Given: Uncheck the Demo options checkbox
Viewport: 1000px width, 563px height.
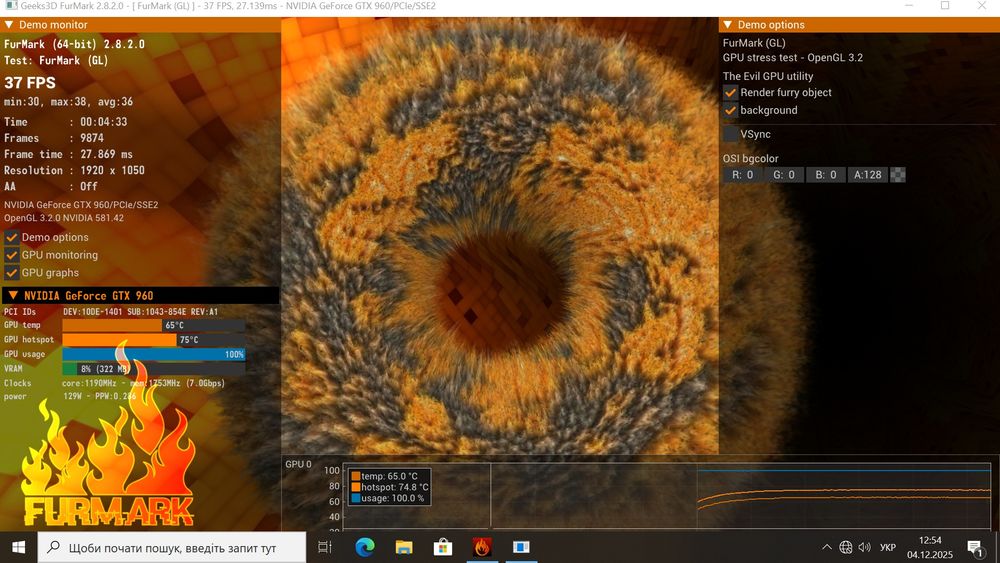Looking at the screenshot, I should point(11,237).
